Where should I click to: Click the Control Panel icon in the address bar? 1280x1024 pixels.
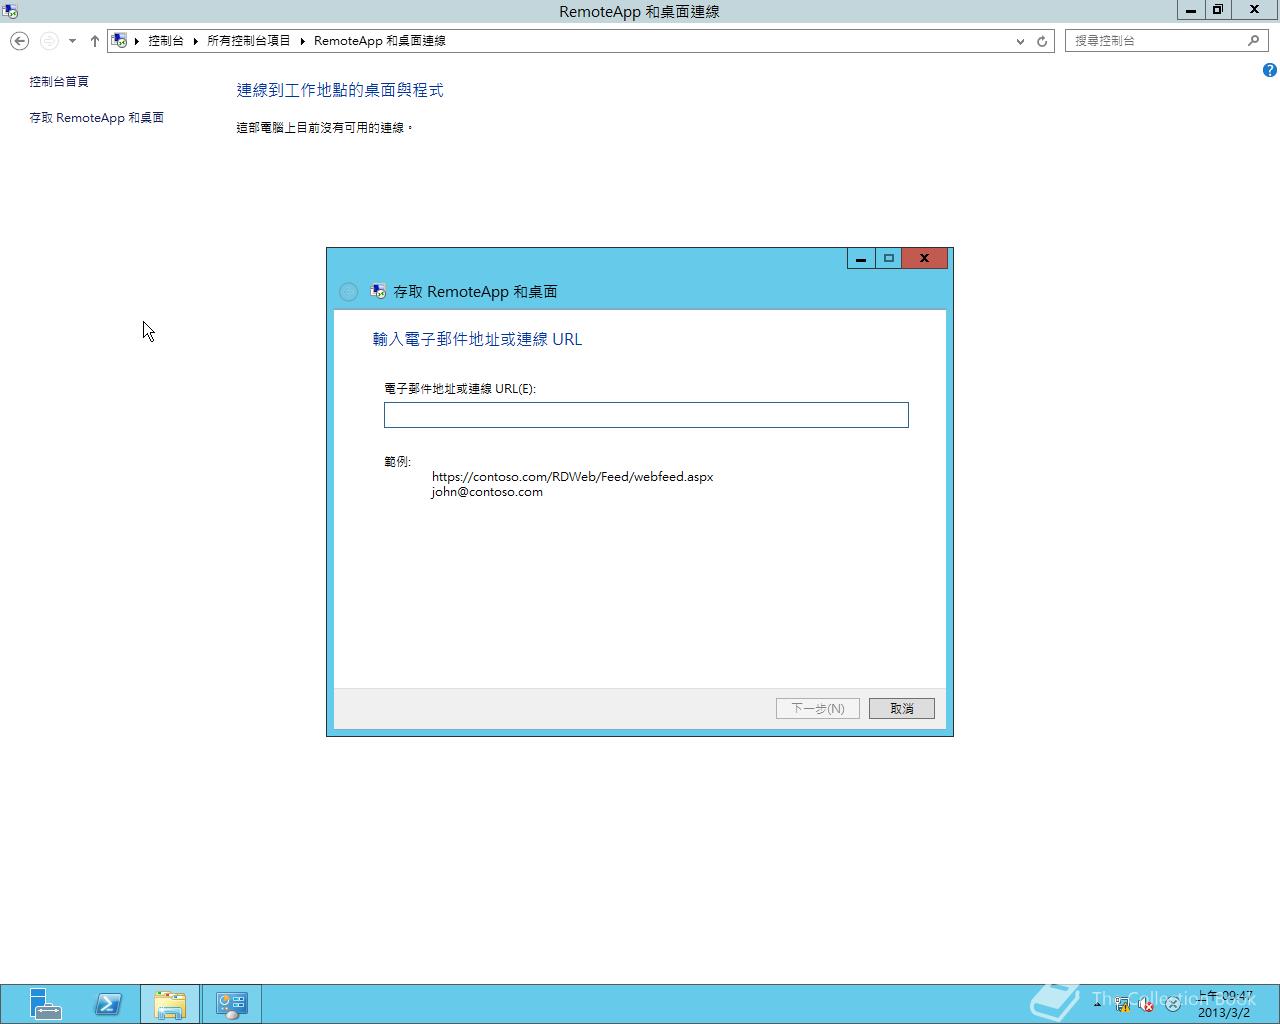(x=119, y=41)
